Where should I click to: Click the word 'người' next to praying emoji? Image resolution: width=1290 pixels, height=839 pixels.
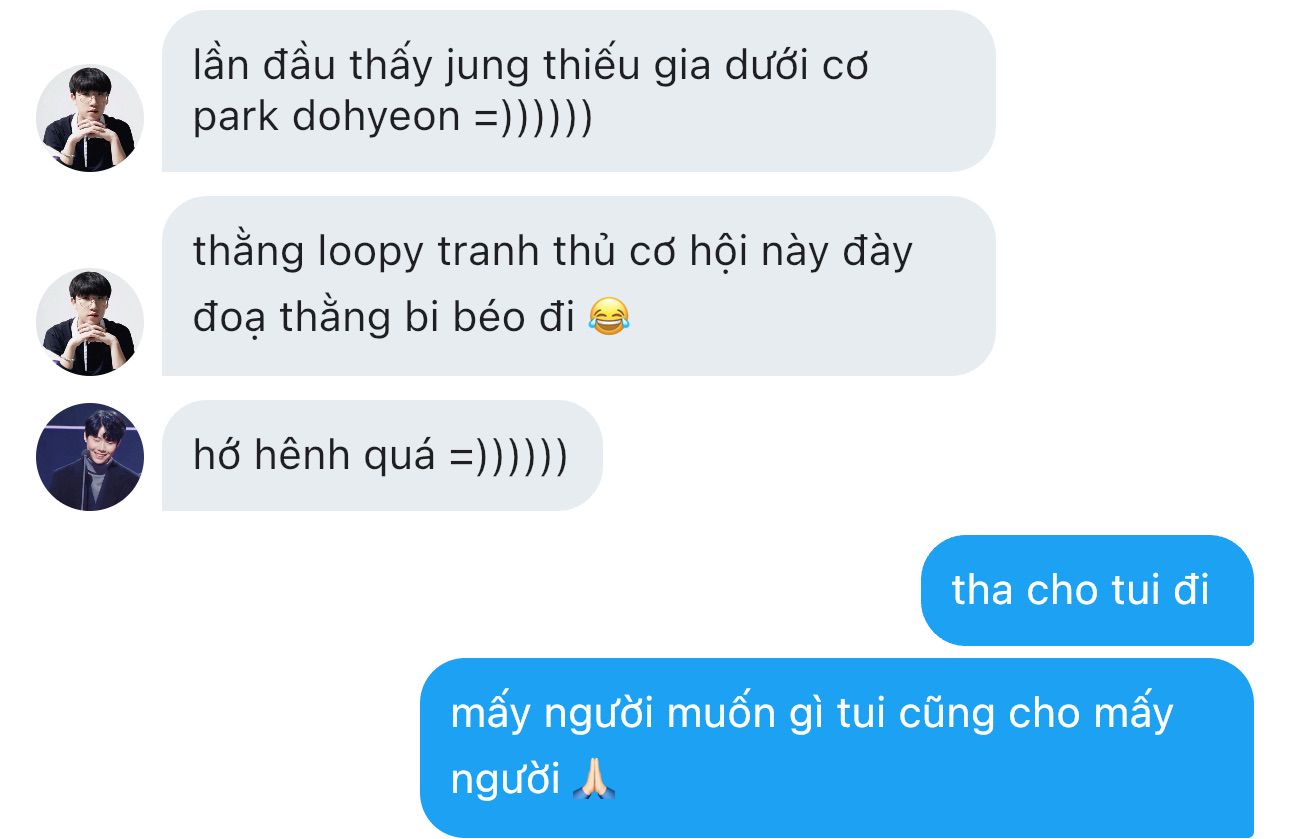[x=505, y=779]
